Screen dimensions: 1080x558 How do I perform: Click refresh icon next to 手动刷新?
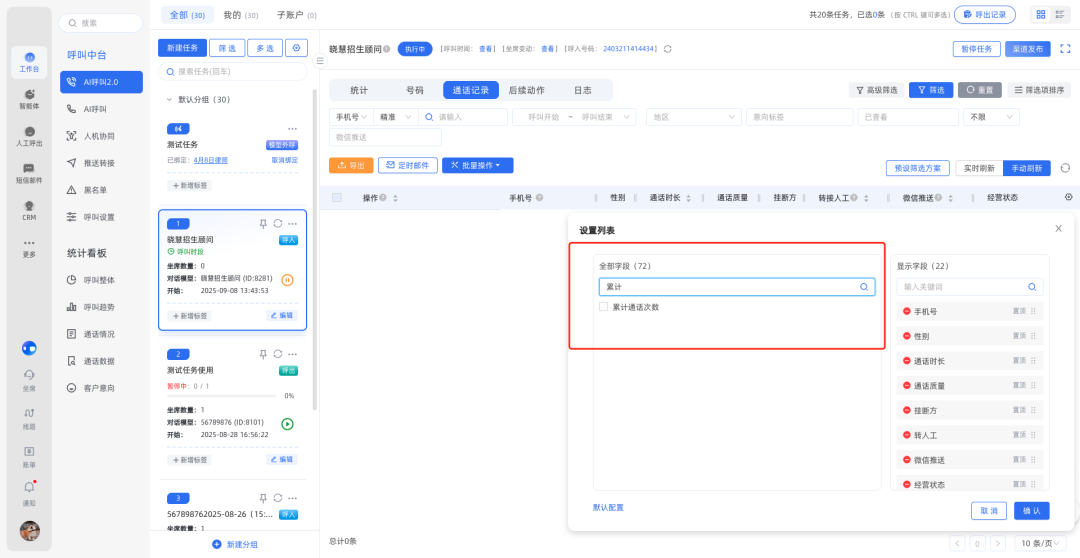coord(1065,168)
